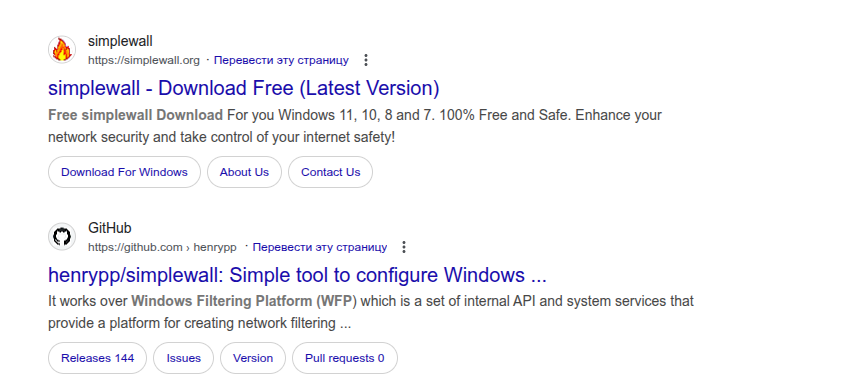The image size is (850, 392).
Task: Click the 'simplewall' site name above the URL
Action: coord(120,41)
